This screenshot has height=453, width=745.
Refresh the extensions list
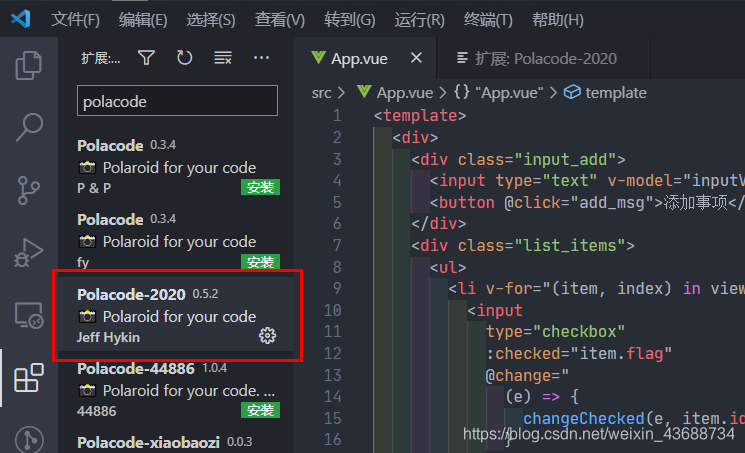[x=184, y=58]
